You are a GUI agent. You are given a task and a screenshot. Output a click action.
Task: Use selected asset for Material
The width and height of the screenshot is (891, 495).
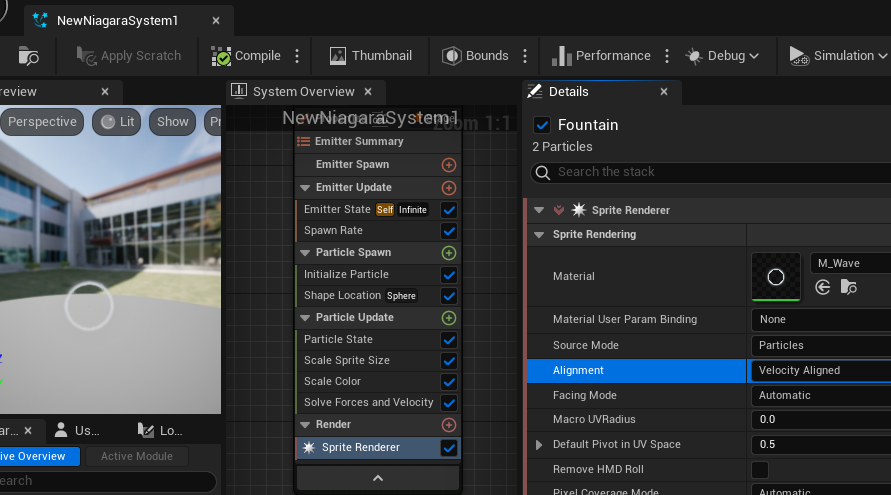823,288
